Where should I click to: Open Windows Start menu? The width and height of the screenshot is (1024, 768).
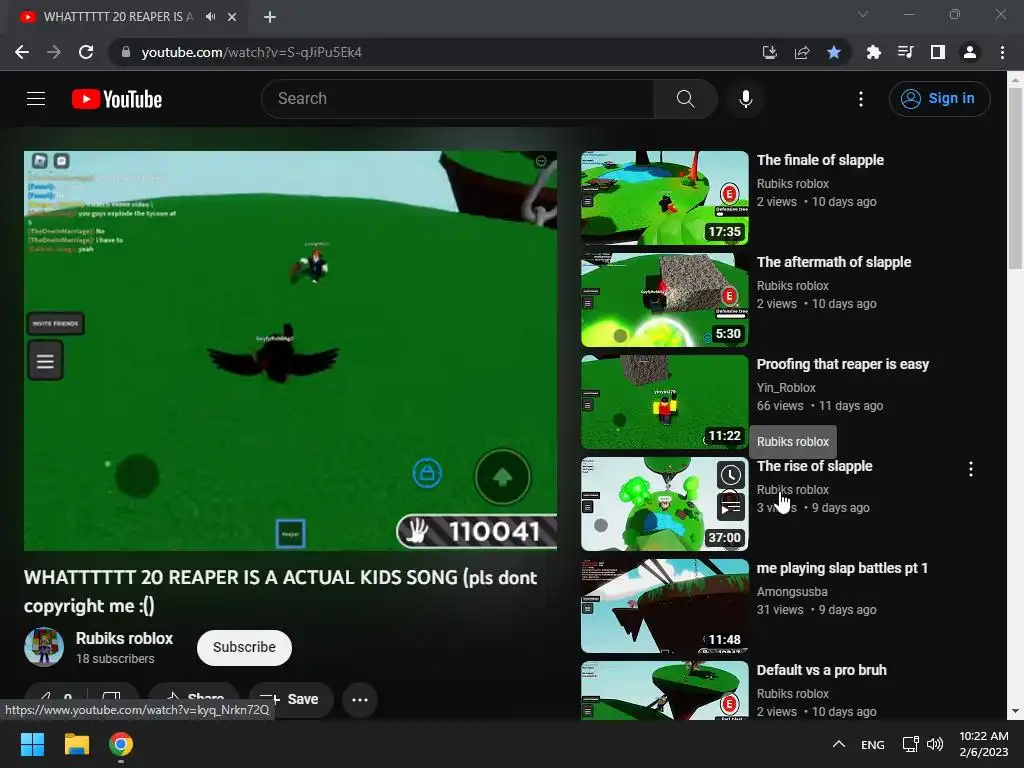(x=32, y=744)
